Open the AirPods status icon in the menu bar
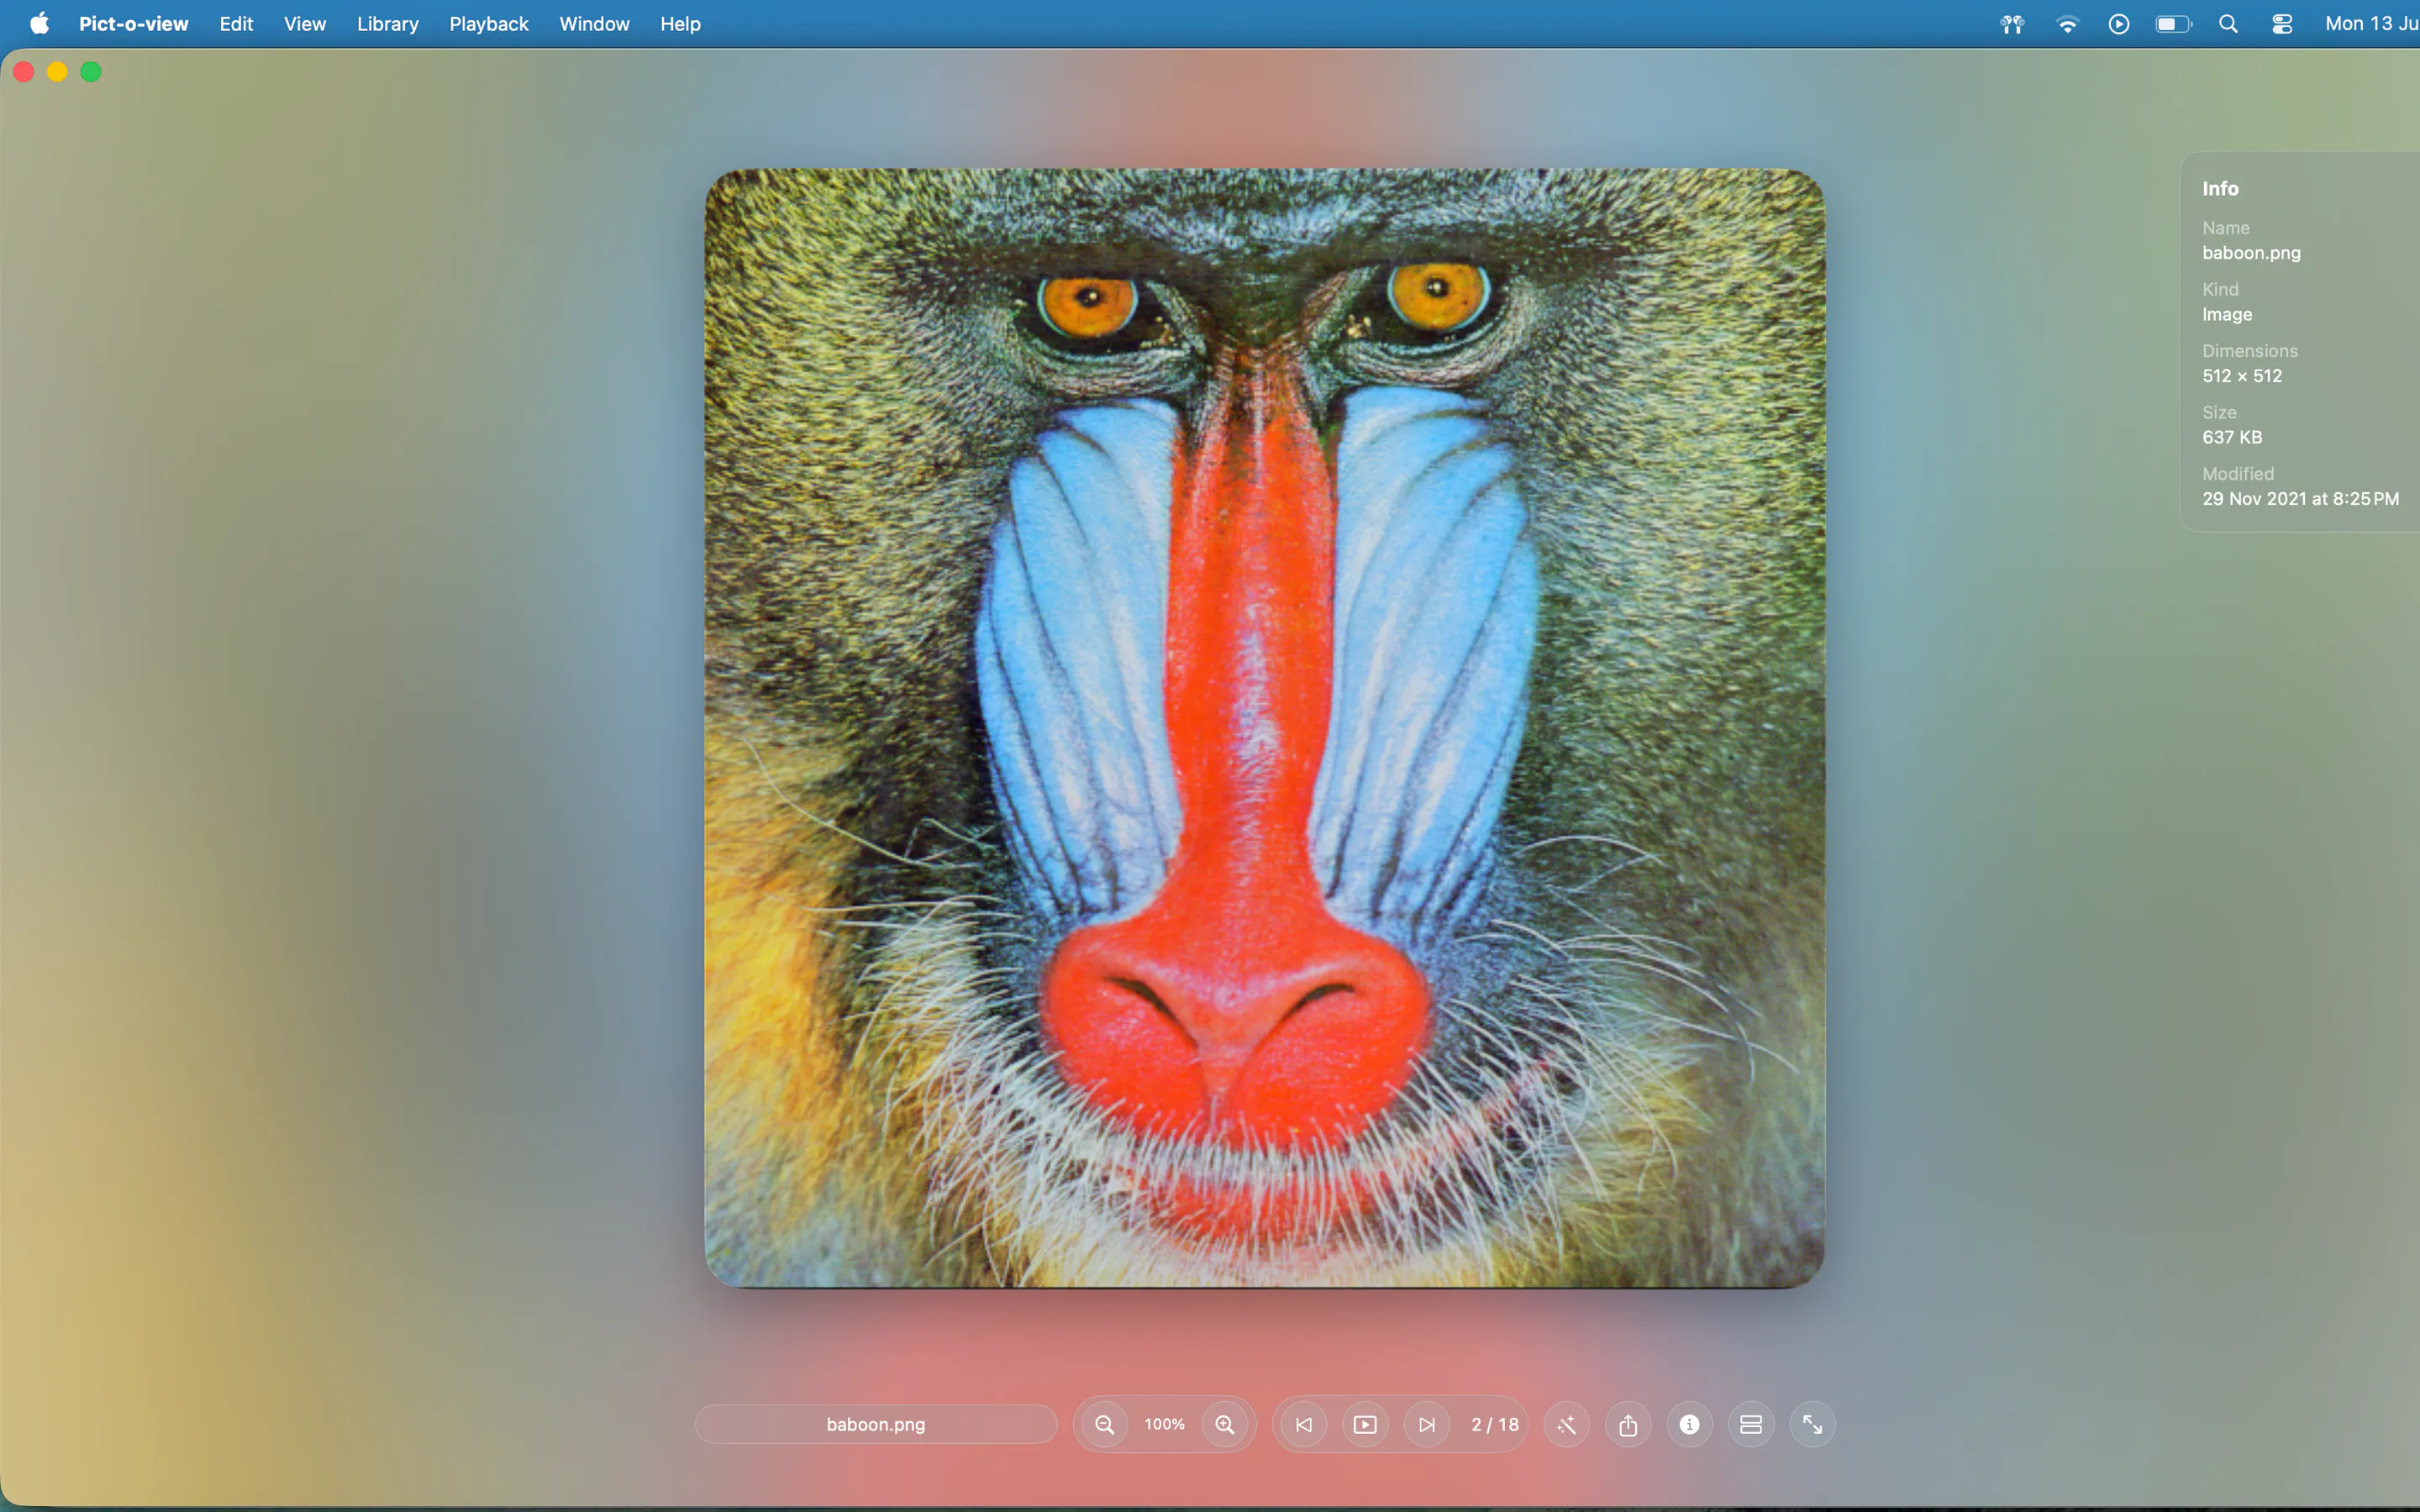2420x1512 pixels. (x=2012, y=24)
